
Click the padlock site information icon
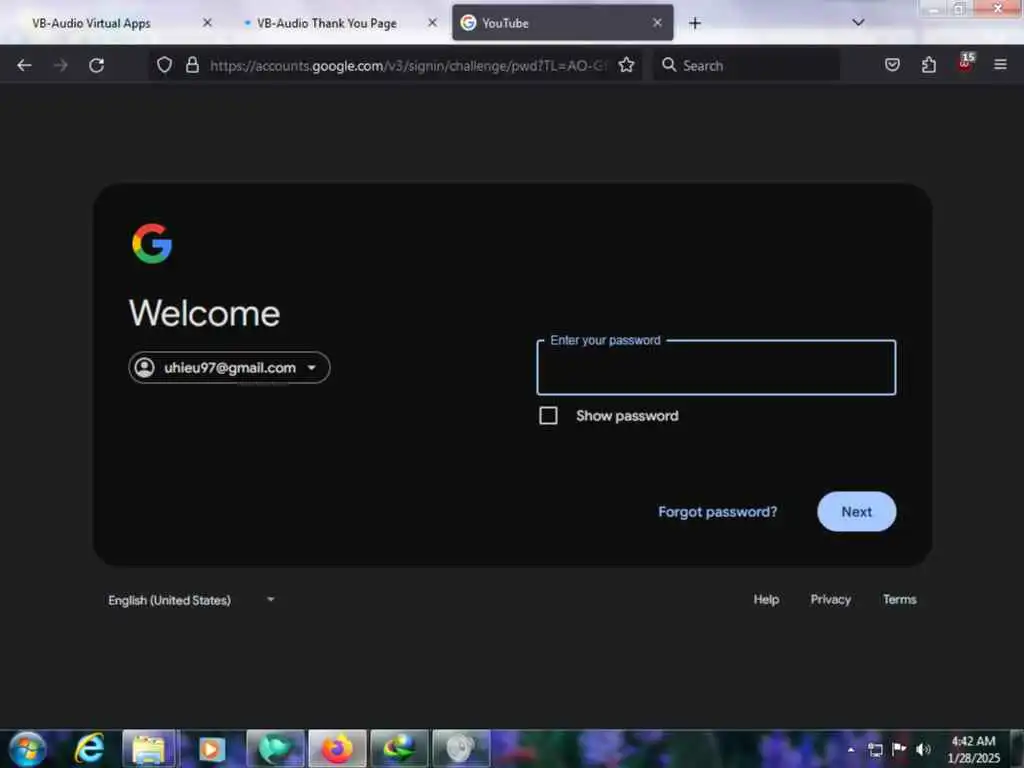[x=192, y=65]
